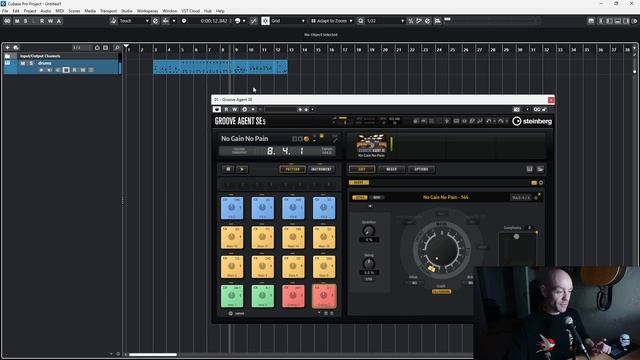The image size is (640, 360).
Task: Toggle Read automation in Groove Agent header
Action: click(227, 109)
